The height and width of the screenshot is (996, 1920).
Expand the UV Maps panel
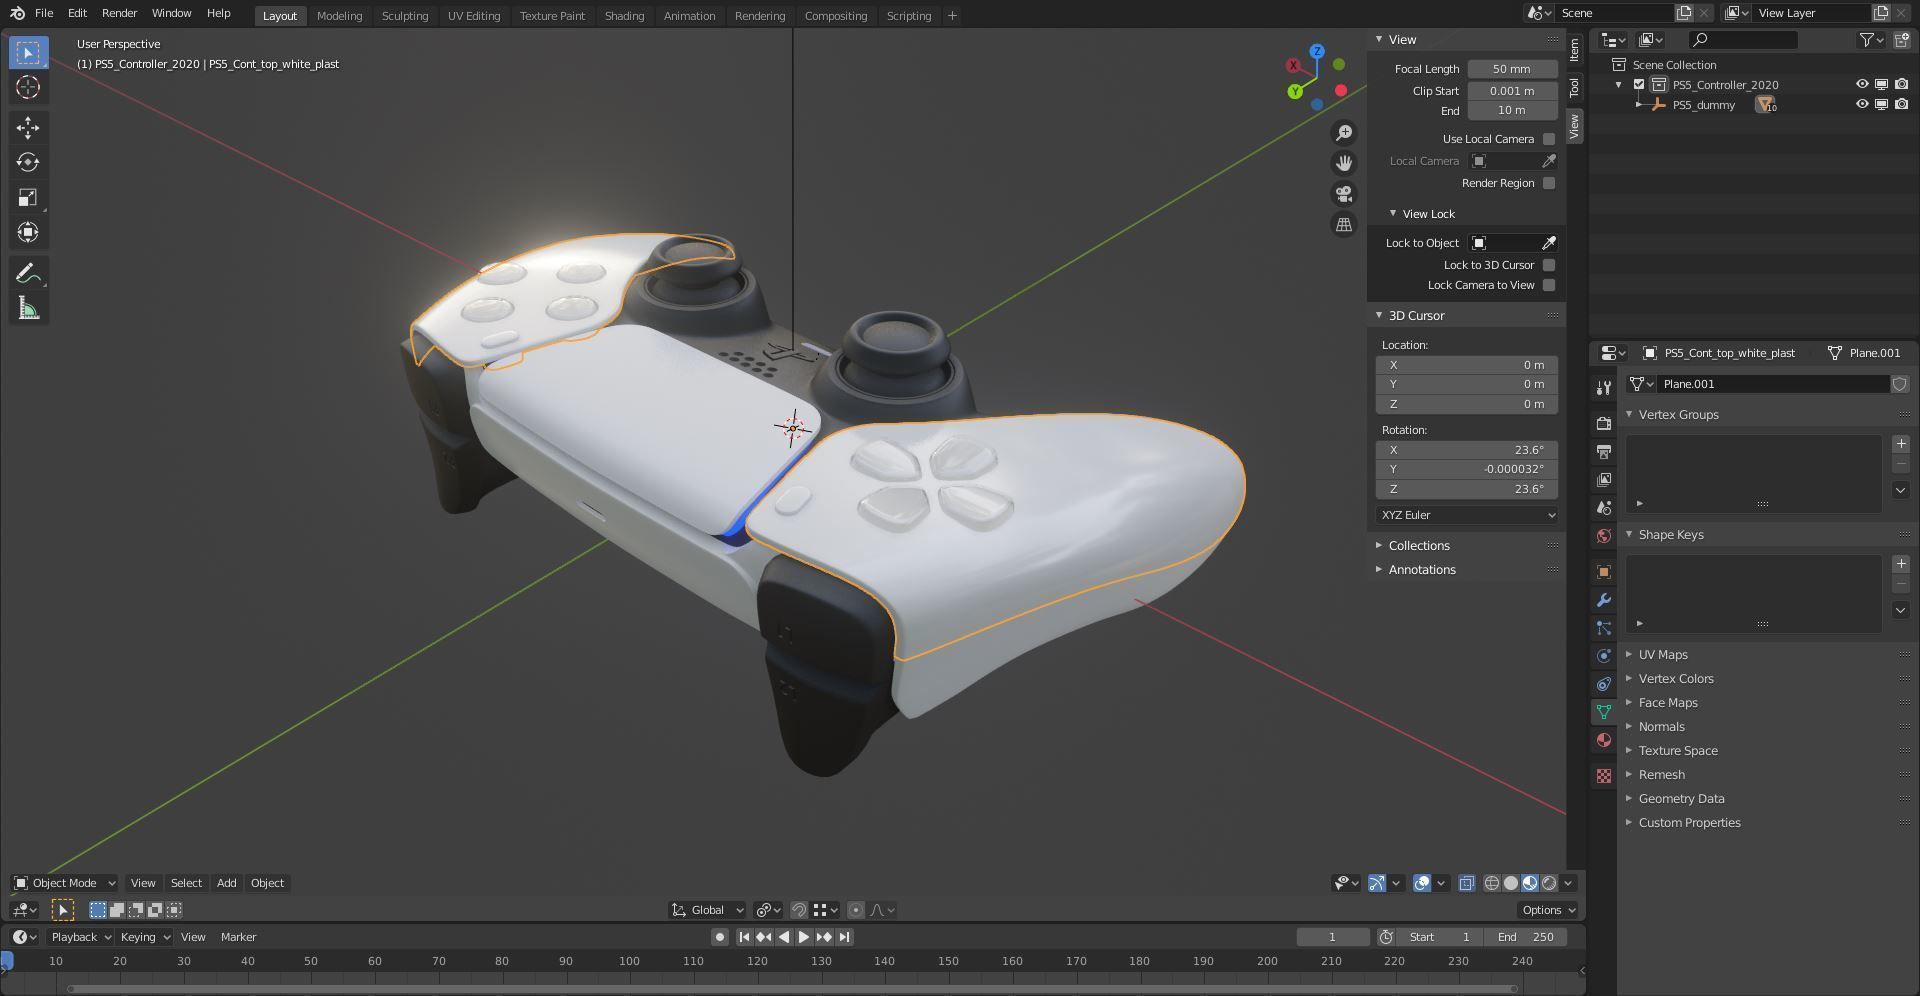pos(1662,655)
